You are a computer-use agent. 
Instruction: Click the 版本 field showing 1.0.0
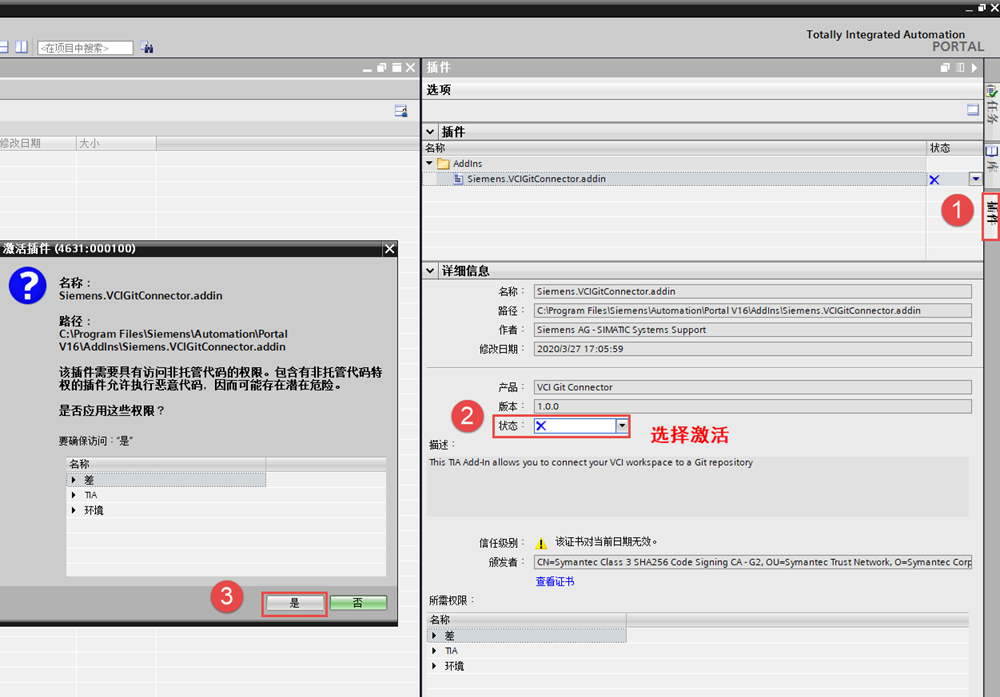point(753,406)
